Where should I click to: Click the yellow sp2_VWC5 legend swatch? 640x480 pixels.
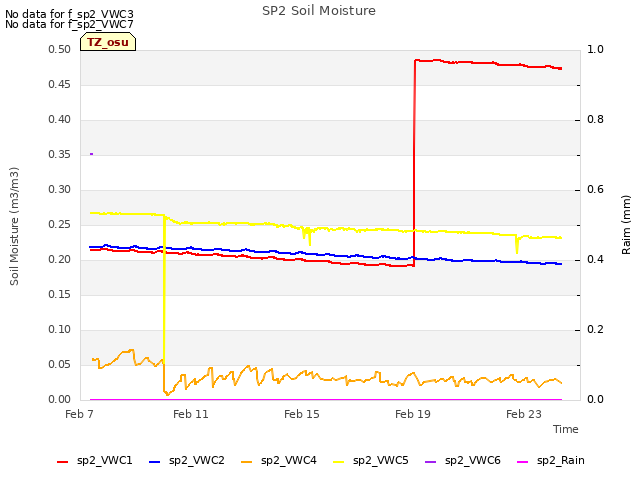coord(338,462)
